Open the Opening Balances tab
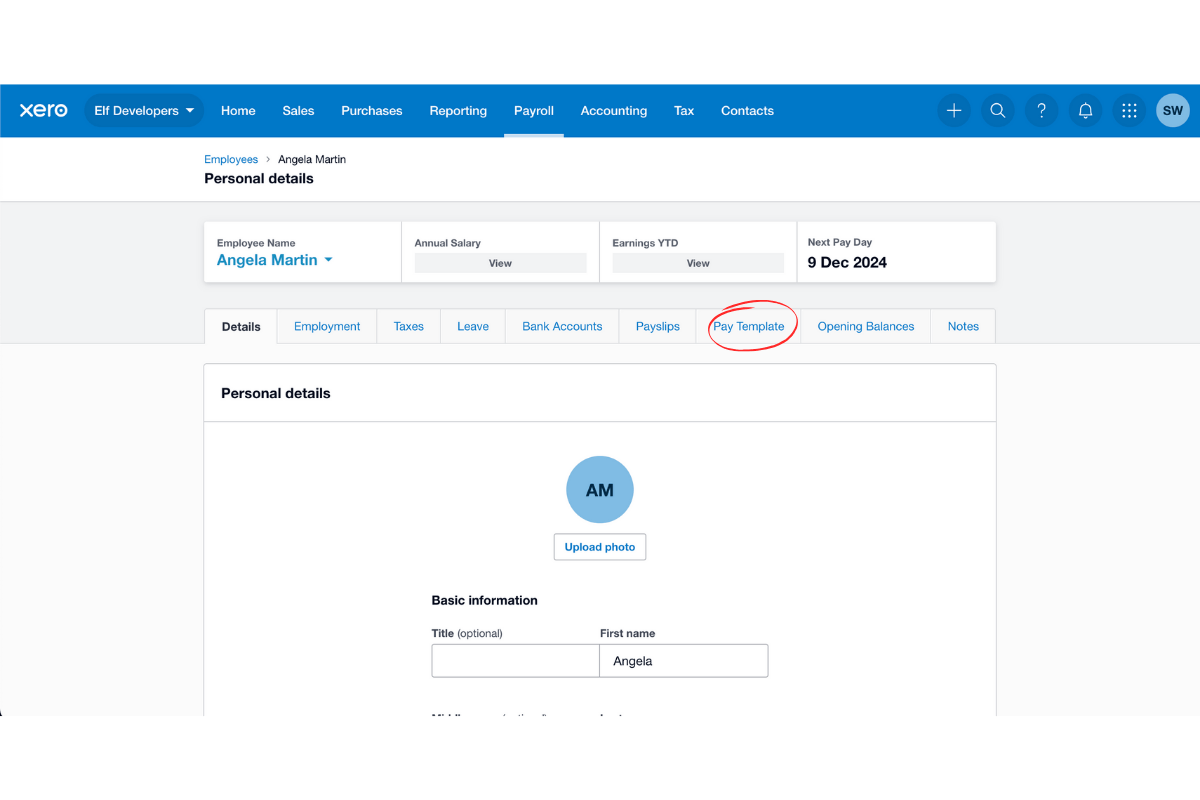The height and width of the screenshot is (800, 1200). tap(865, 326)
